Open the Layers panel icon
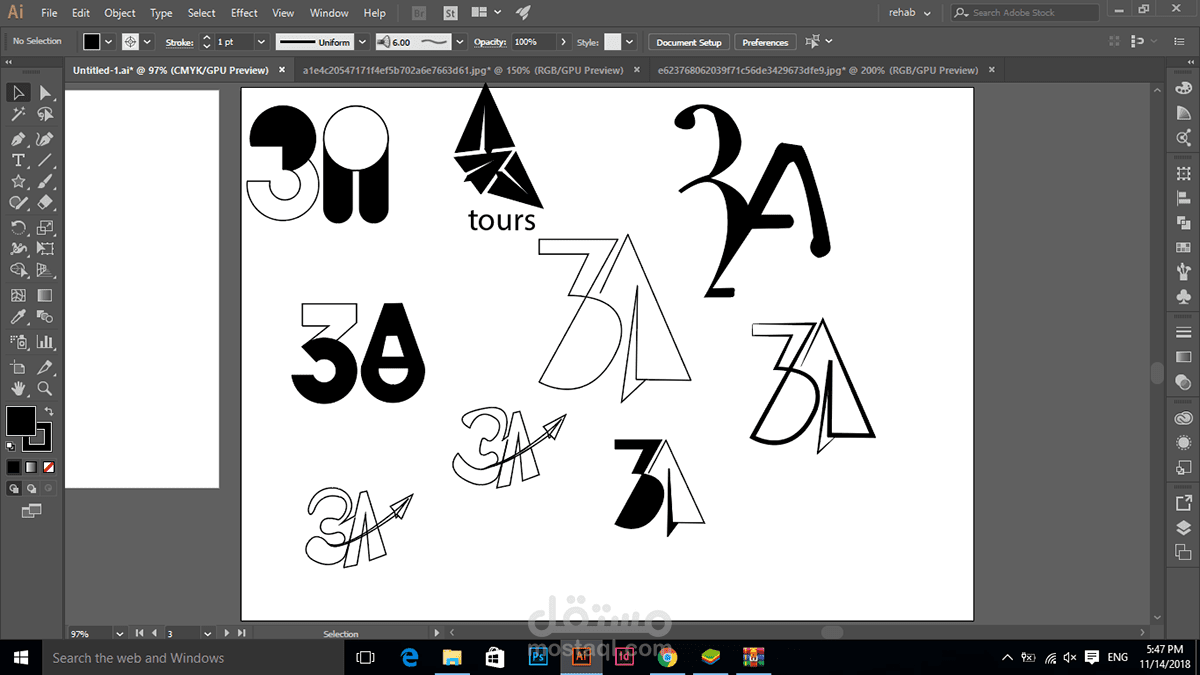The width and height of the screenshot is (1200, 675). point(1184,528)
